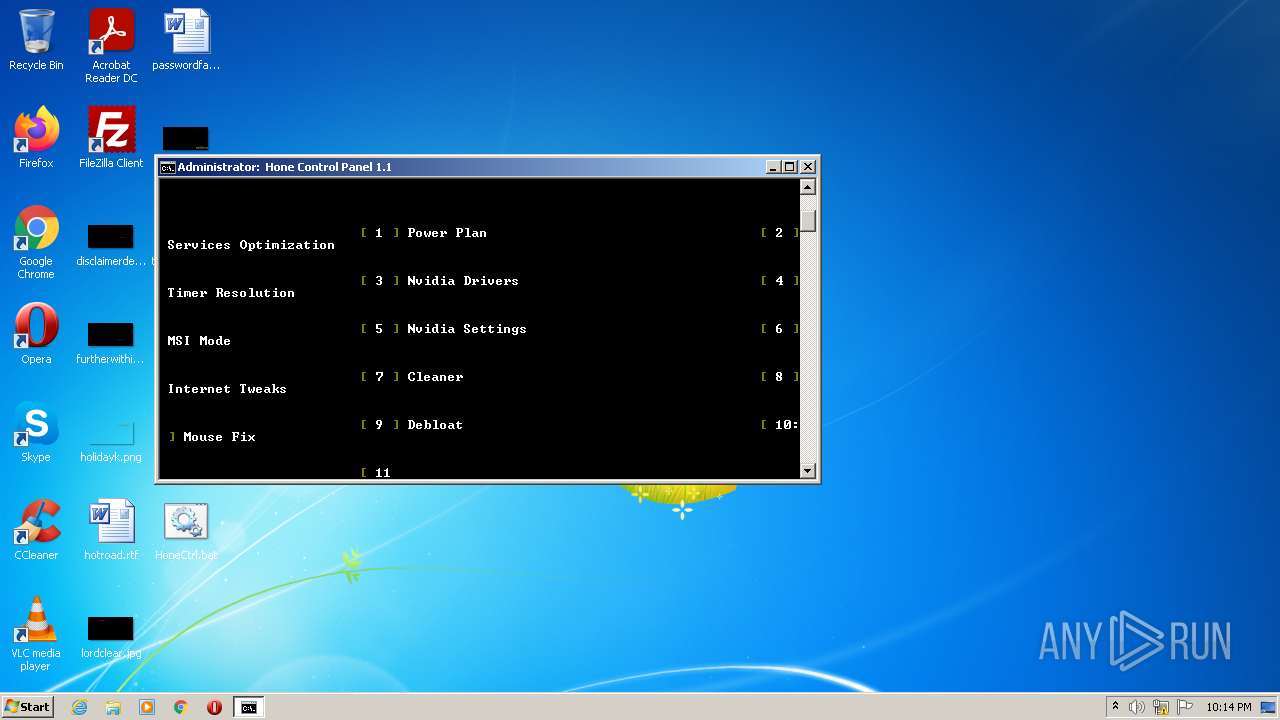Open Chrome from the taskbar
This screenshot has width=1280, height=720.
[x=181, y=707]
